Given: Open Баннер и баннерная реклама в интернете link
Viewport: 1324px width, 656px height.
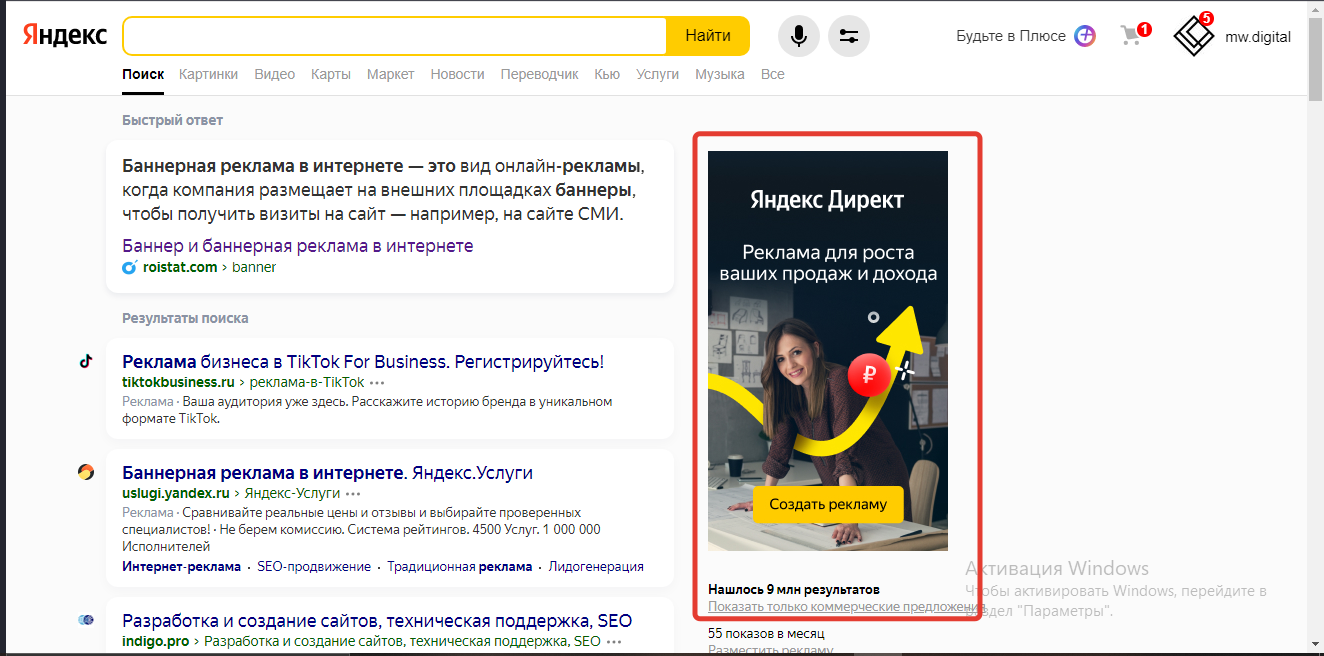Looking at the screenshot, I should [x=298, y=245].
